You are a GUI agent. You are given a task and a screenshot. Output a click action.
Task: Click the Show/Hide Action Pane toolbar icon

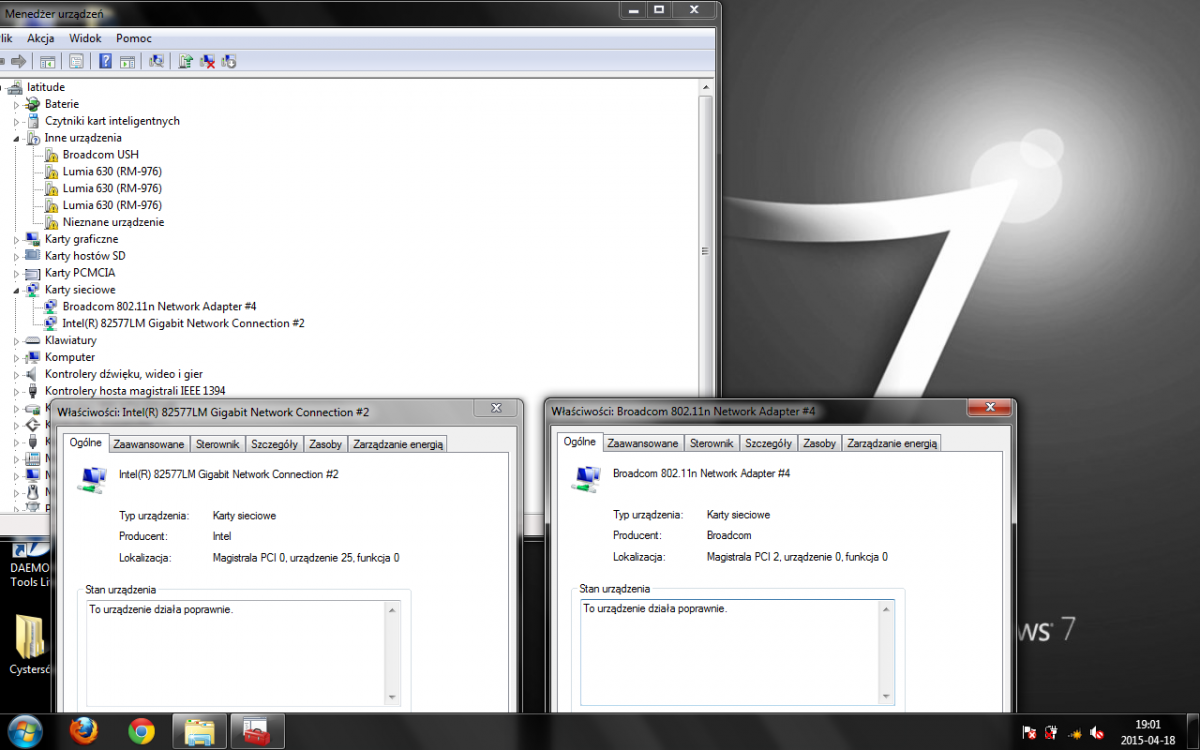[x=127, y=61]
